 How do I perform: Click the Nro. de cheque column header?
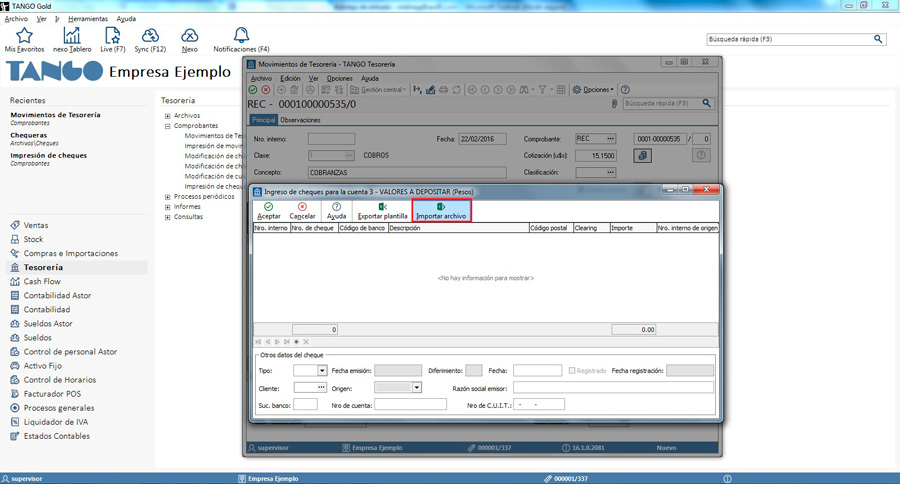click(314, 228)
